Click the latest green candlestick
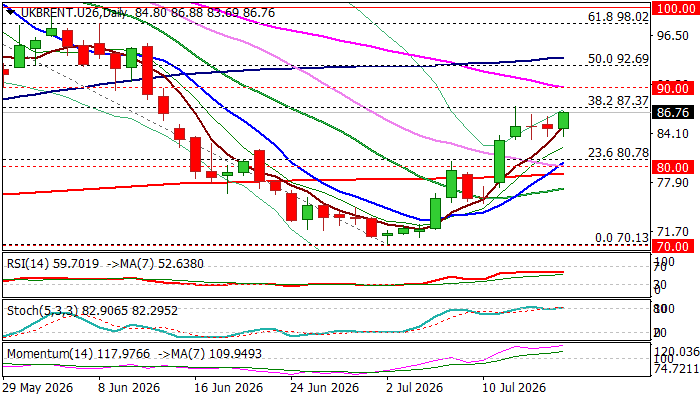This screenshot has width=700, height=400. [x=563, y=121]
